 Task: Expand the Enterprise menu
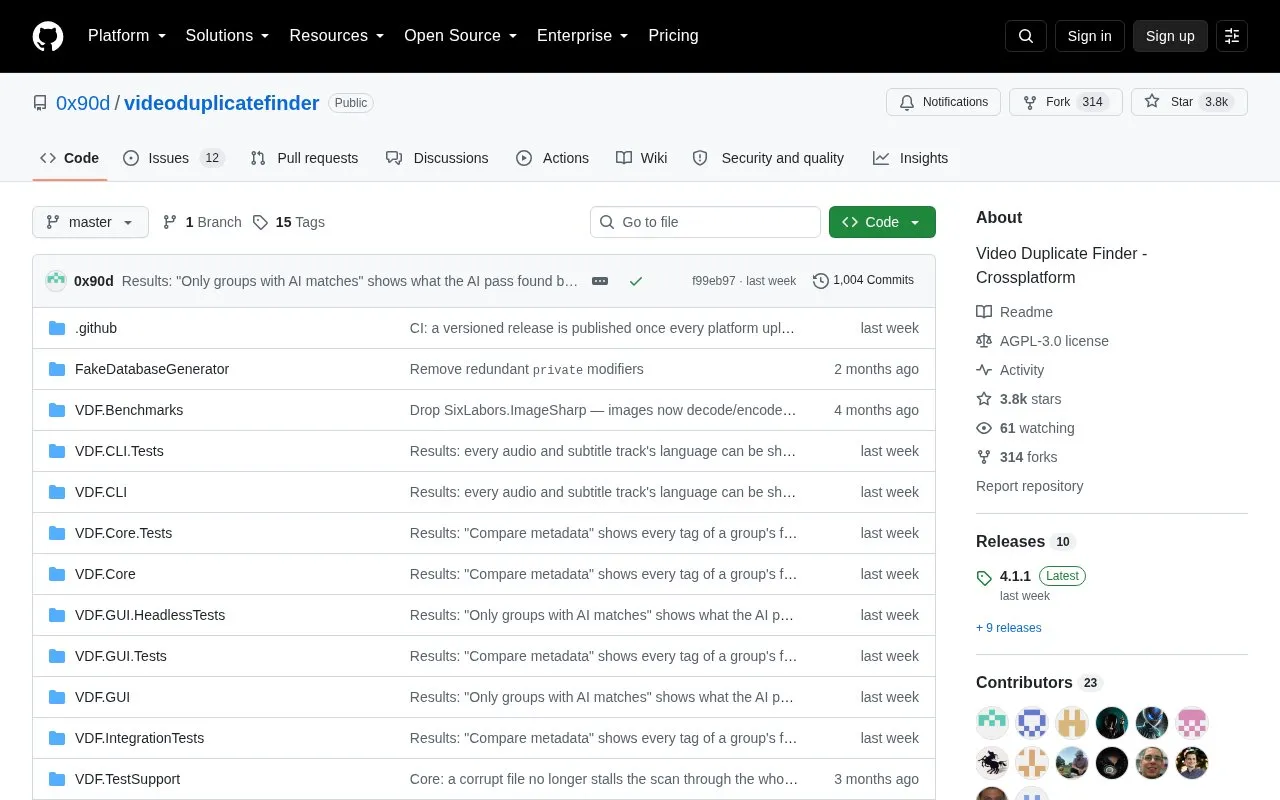click(583, 36)
